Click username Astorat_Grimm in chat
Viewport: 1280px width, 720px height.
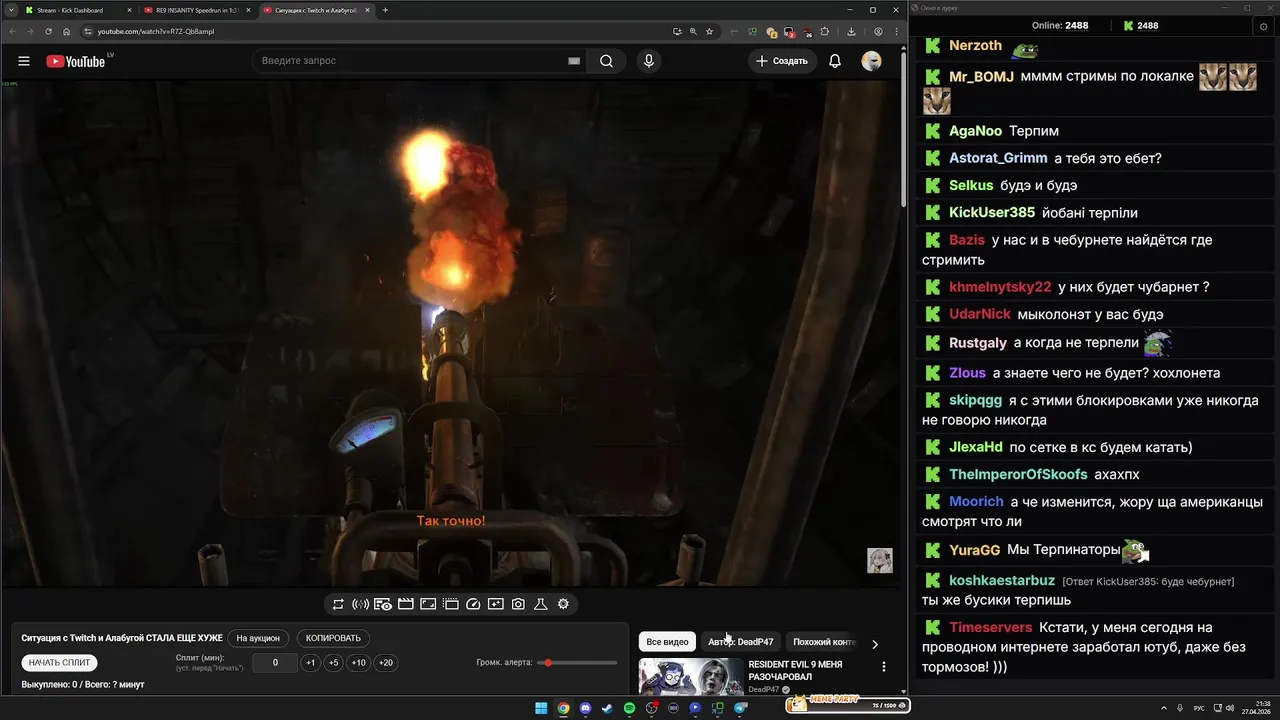[998, 158]
